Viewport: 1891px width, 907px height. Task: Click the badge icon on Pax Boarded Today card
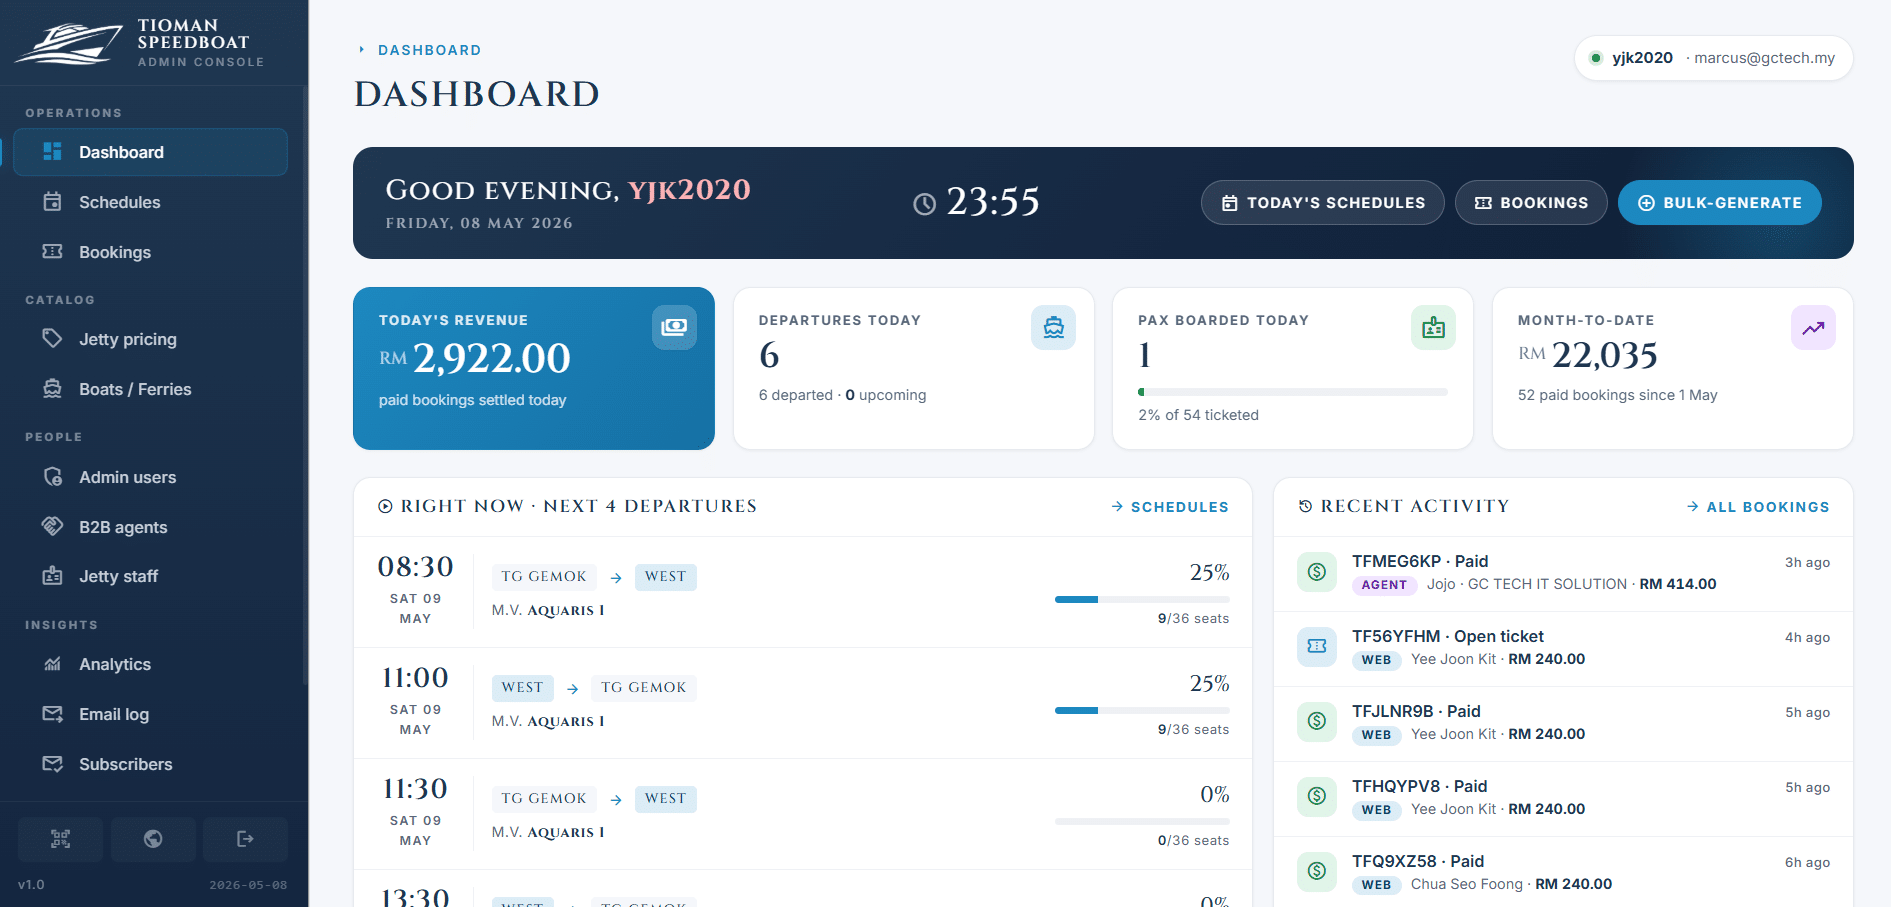coord(1433,327)
